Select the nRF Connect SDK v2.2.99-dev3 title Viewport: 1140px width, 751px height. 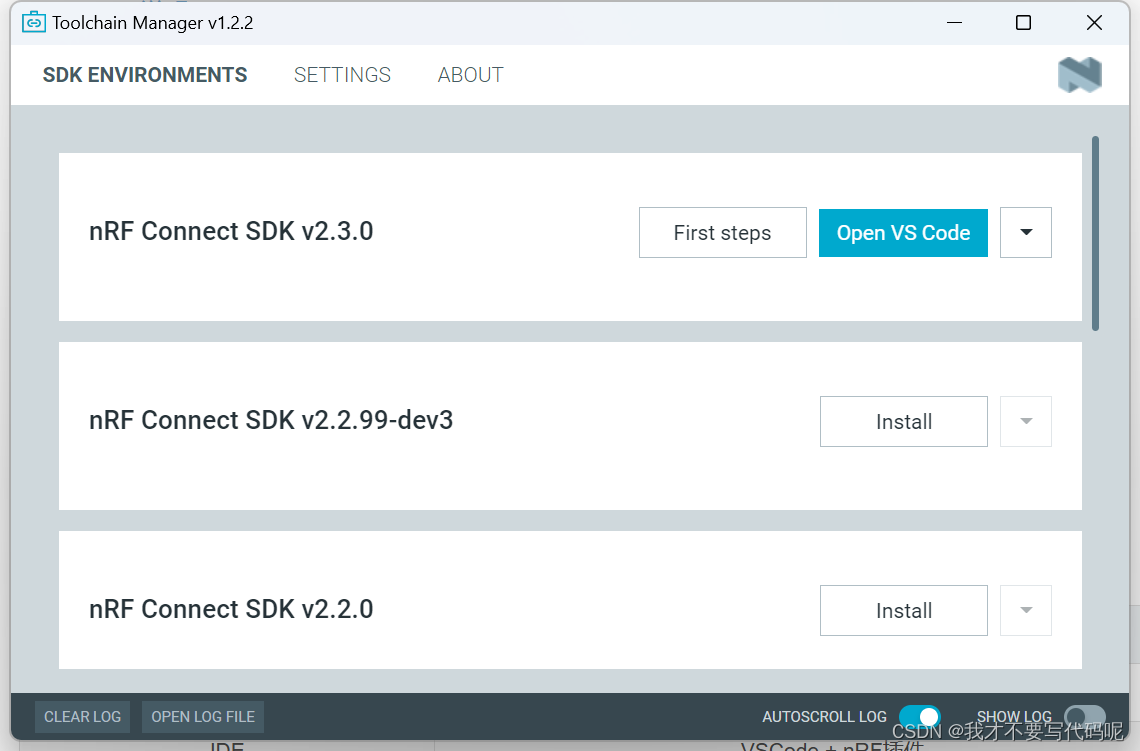click(x=271, y=420)
